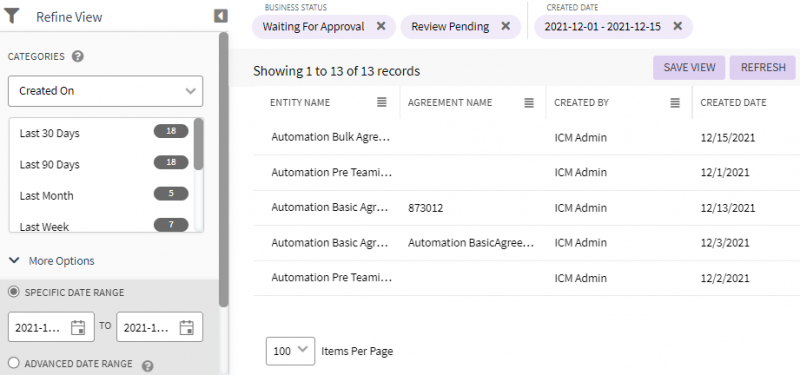Click the Refresh button
This screenshot has height=375, width=800.
tap(763, 68)
